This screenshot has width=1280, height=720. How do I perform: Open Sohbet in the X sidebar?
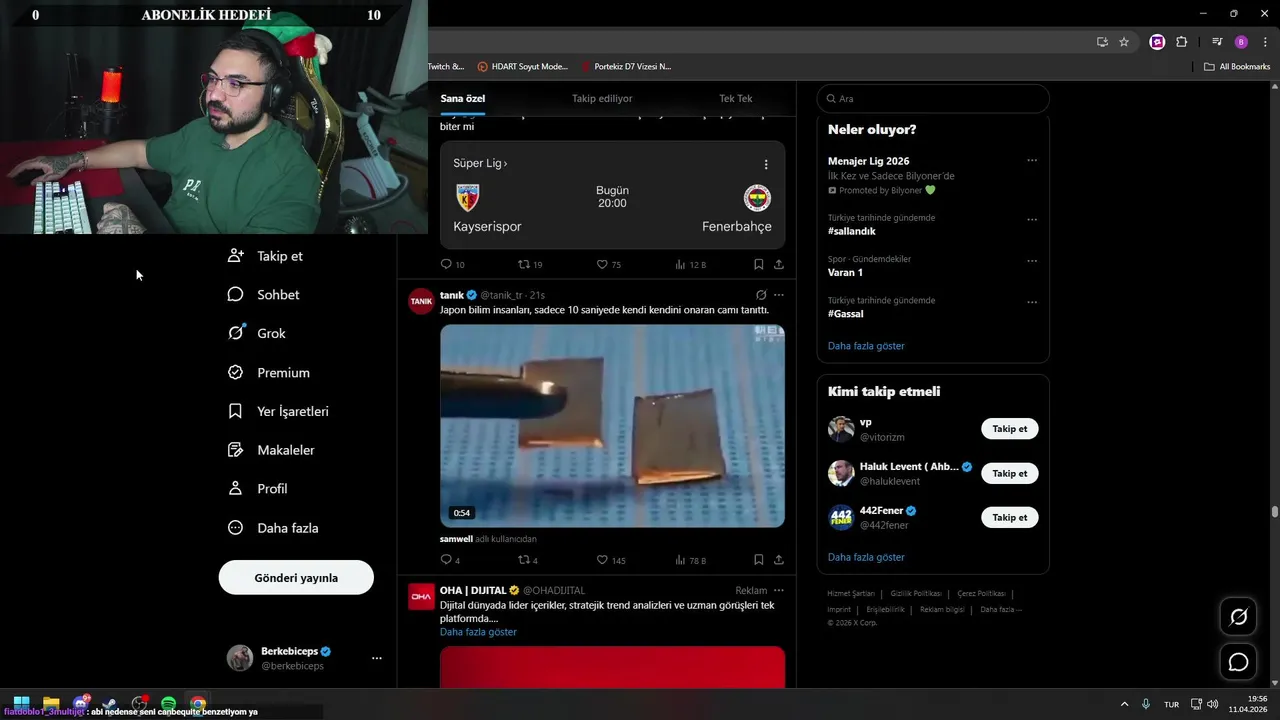[263, 295]
